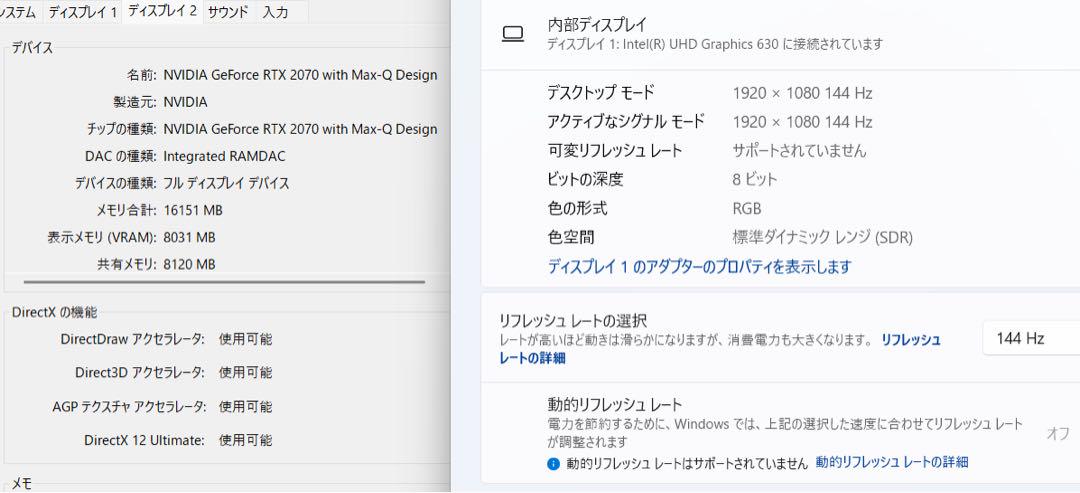Click the メモ group label
The image size is (1080, 493).
(22, 484)
